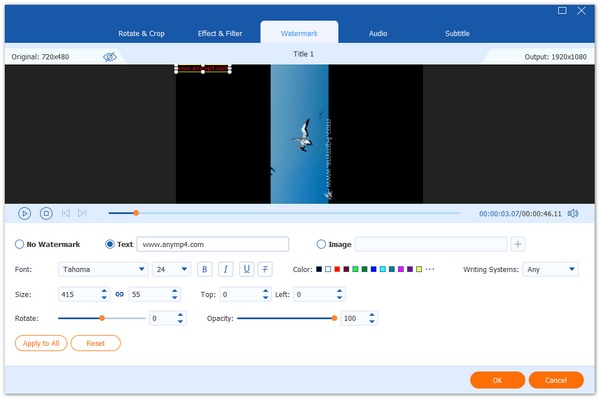Screen dimensions: 600x399
Task: Jump to the next frame
Action: click(82, 213)
